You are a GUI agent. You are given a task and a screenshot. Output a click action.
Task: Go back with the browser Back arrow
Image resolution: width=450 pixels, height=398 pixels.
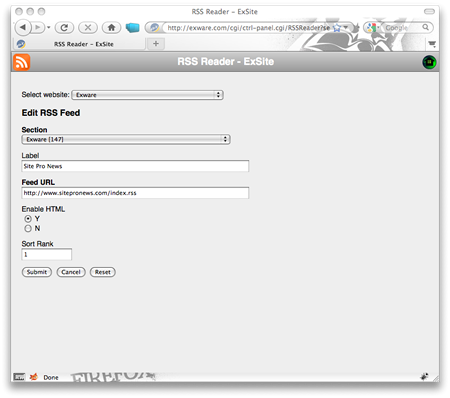click(x=23, y=27)
